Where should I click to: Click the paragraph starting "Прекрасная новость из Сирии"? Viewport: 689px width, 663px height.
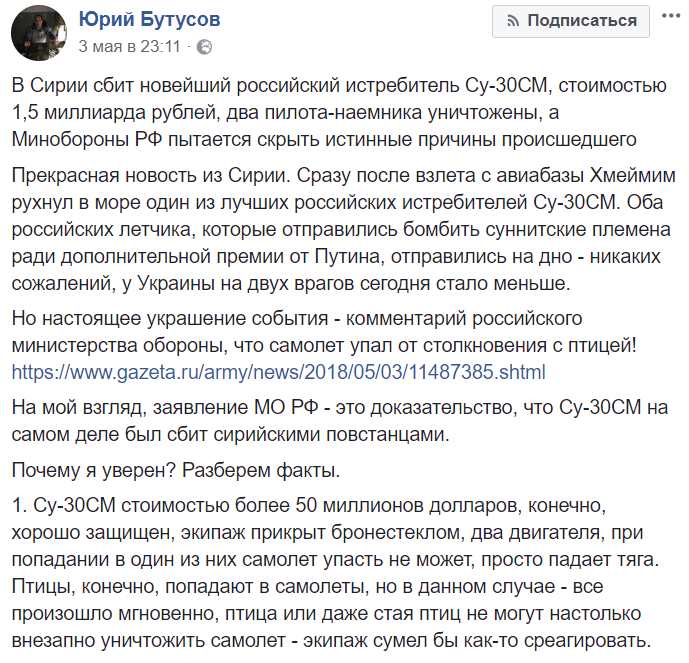coord(343,229)
